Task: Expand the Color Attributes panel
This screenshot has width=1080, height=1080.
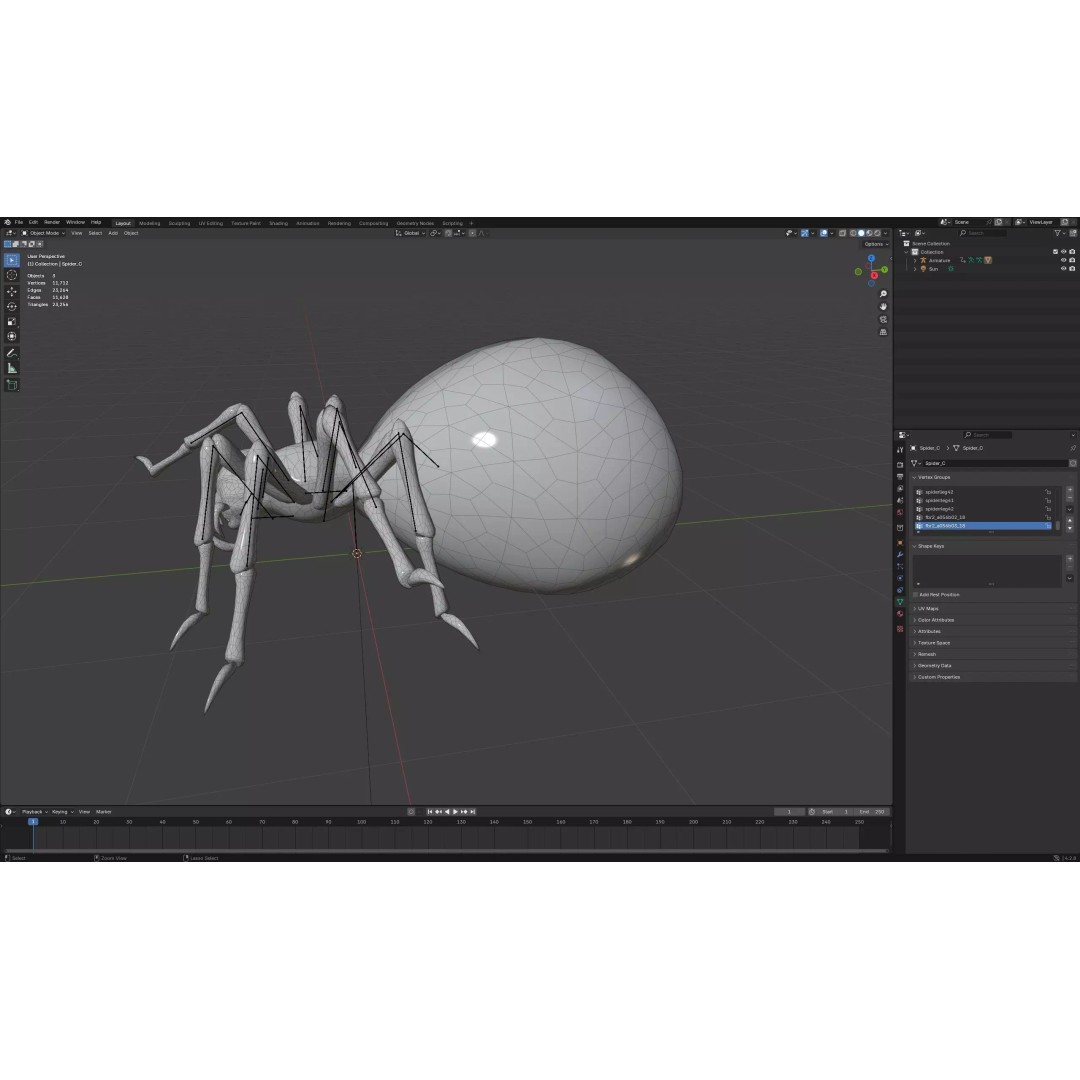Action: [933, 620]
